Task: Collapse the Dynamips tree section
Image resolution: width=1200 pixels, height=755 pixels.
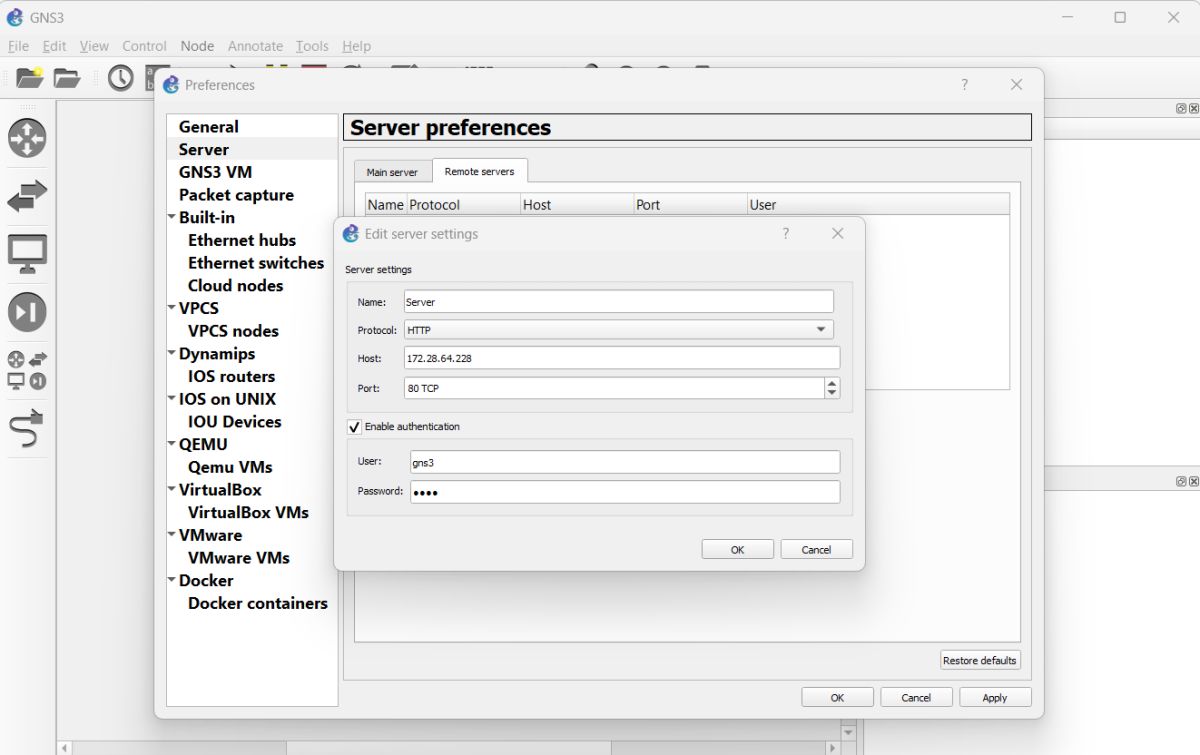Action: click(x=171, y=353)
